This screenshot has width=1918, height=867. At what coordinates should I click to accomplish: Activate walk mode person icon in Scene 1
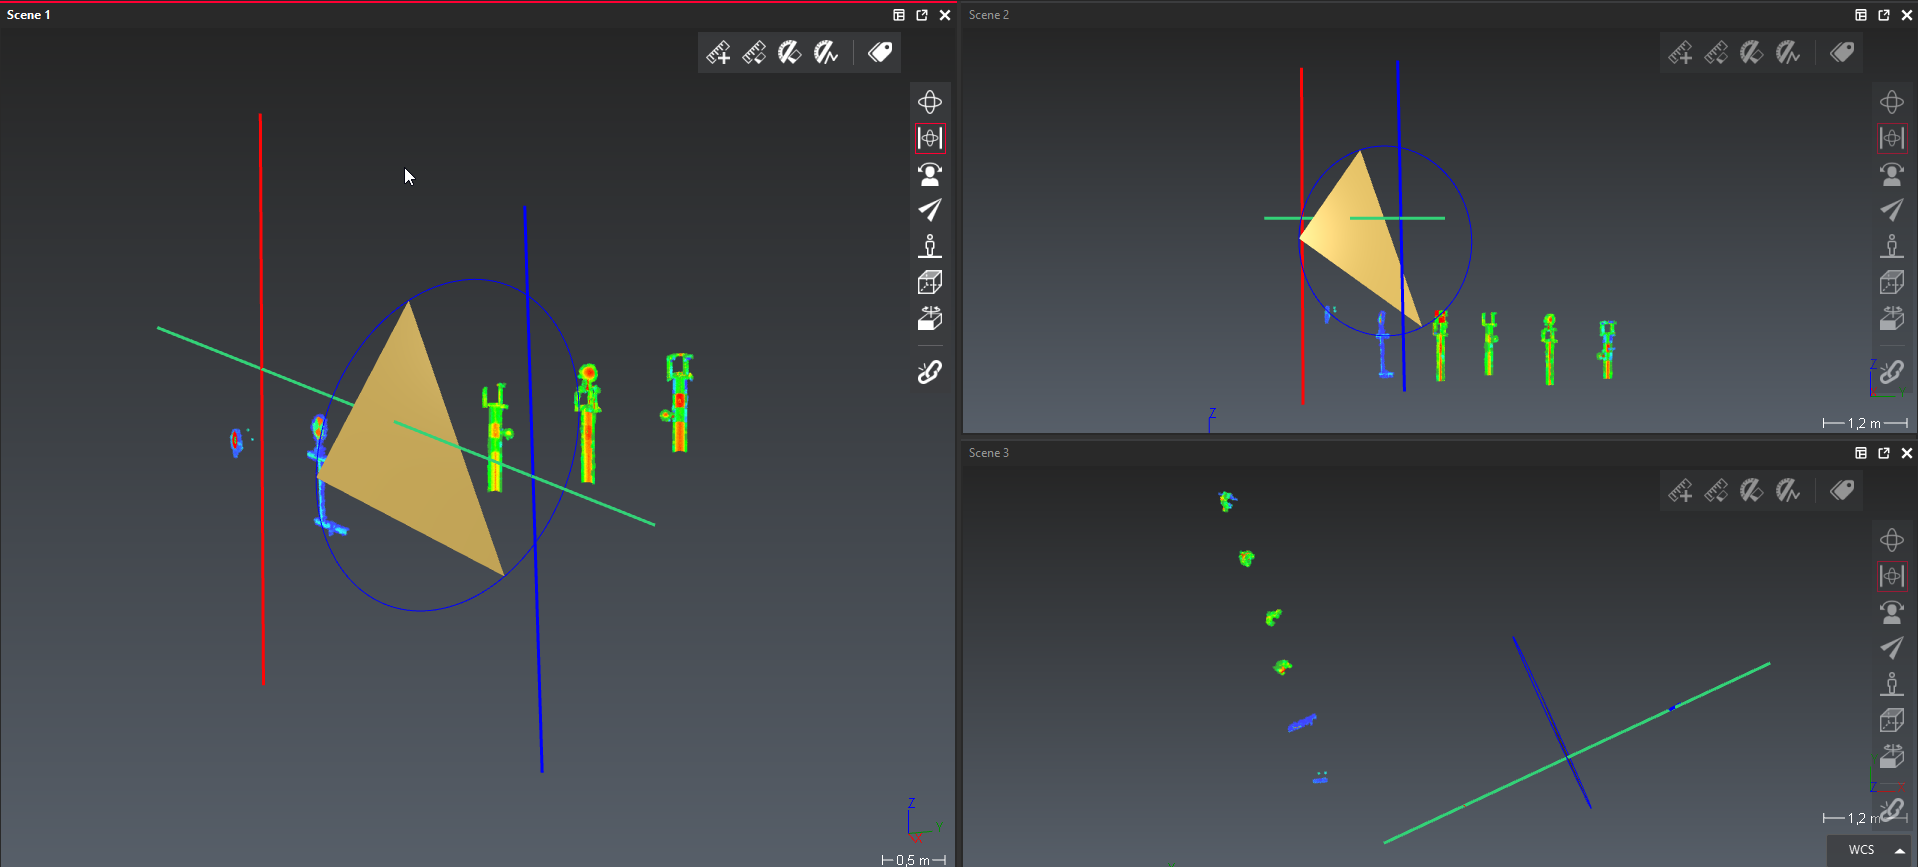coord(930,246)
